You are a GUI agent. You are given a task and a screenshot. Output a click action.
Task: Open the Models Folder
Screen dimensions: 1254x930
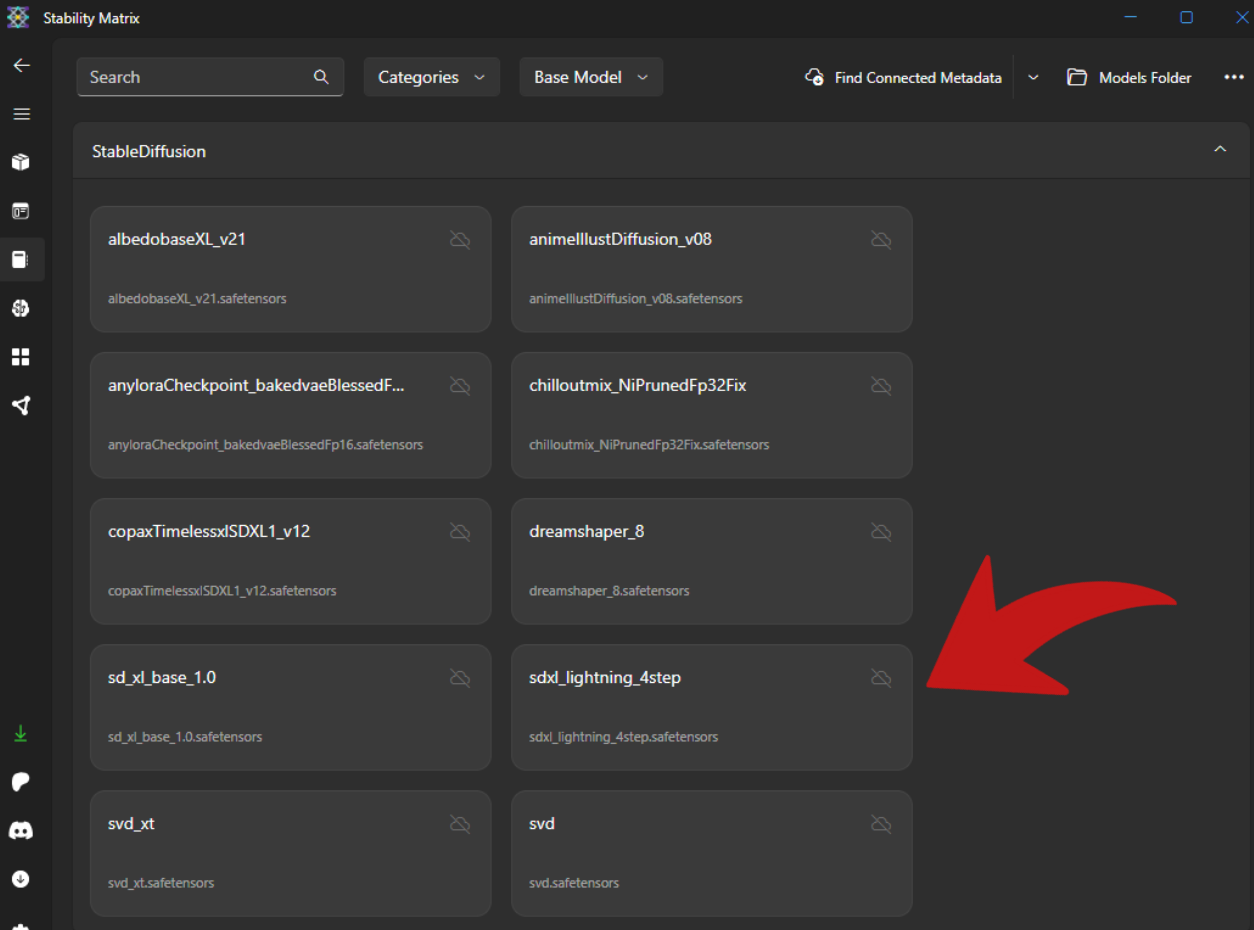coord(1130,77)
